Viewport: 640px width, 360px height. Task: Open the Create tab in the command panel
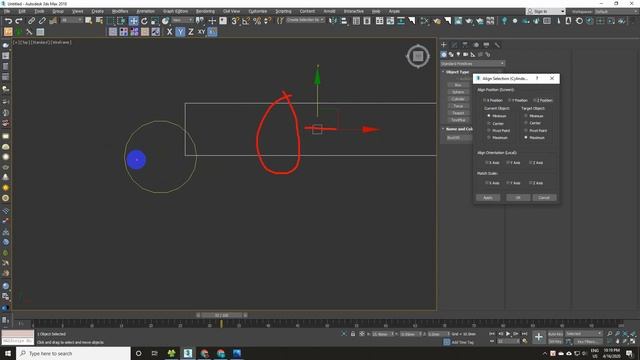(444, 44)
